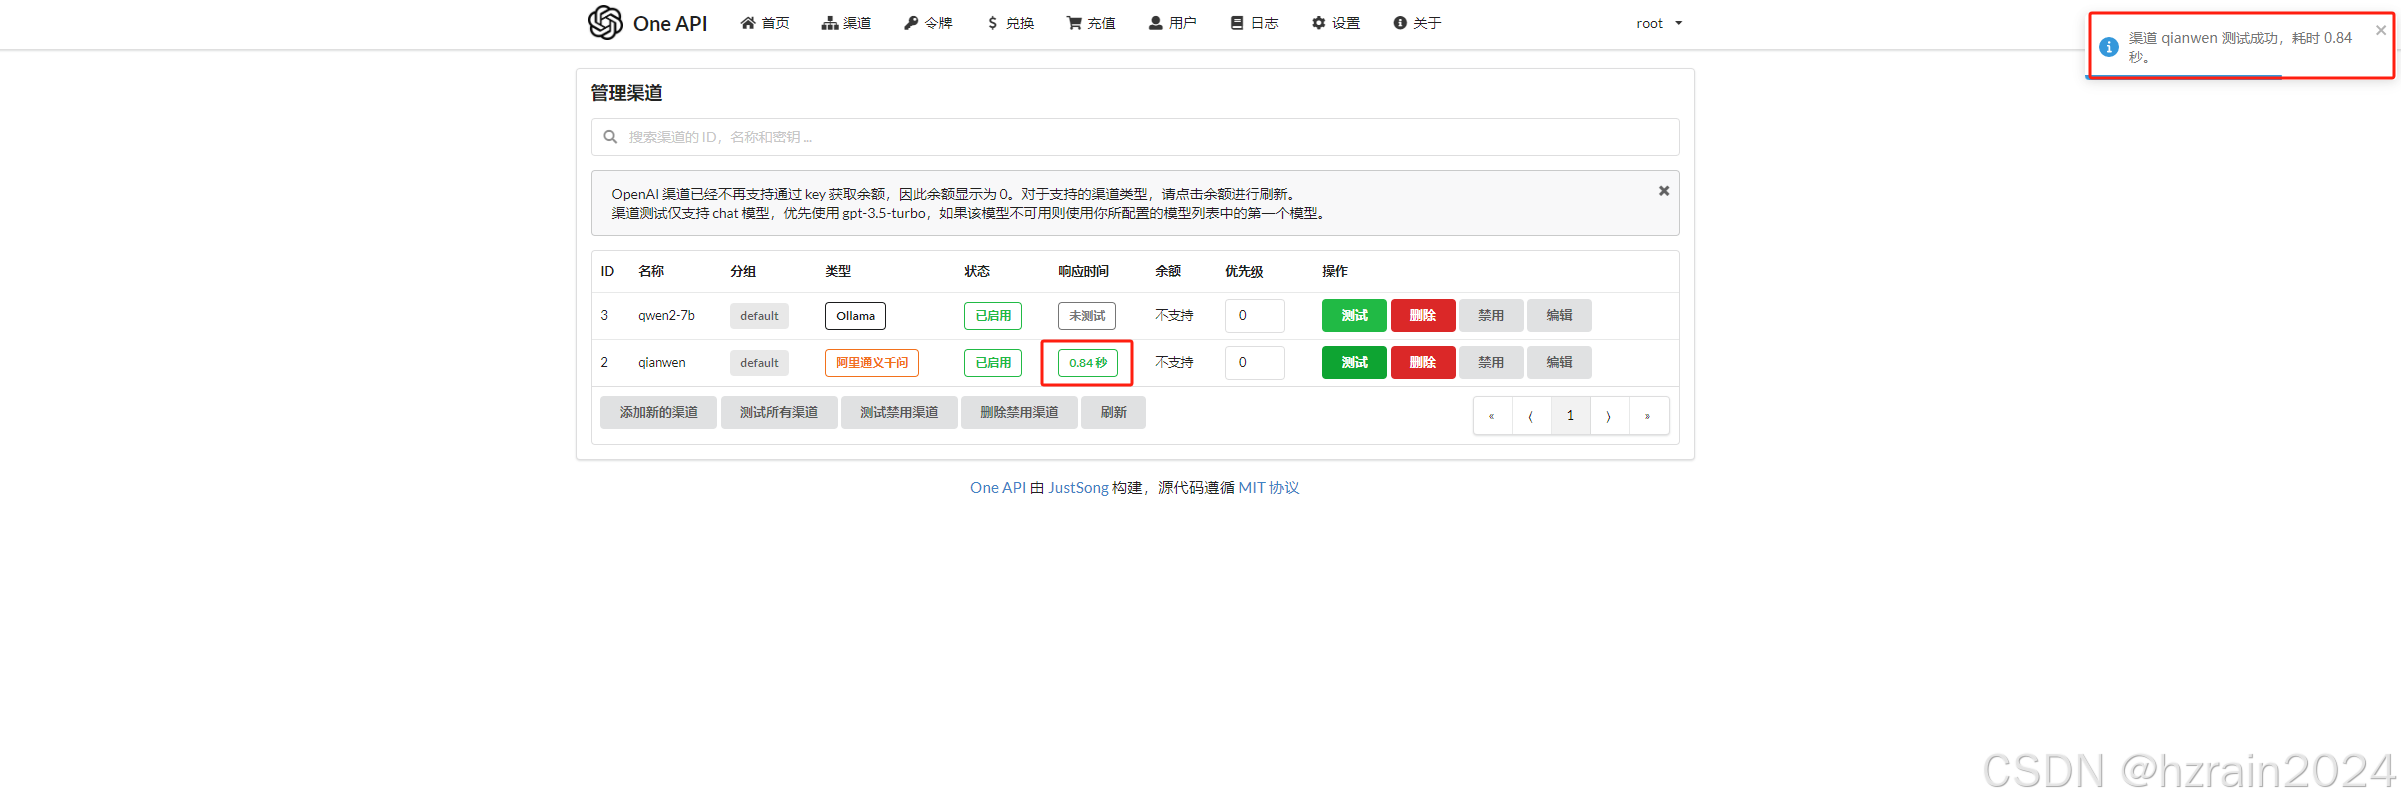Sort by the 优先级 column header
2401x811 pixels.
tap(1244, 271)
